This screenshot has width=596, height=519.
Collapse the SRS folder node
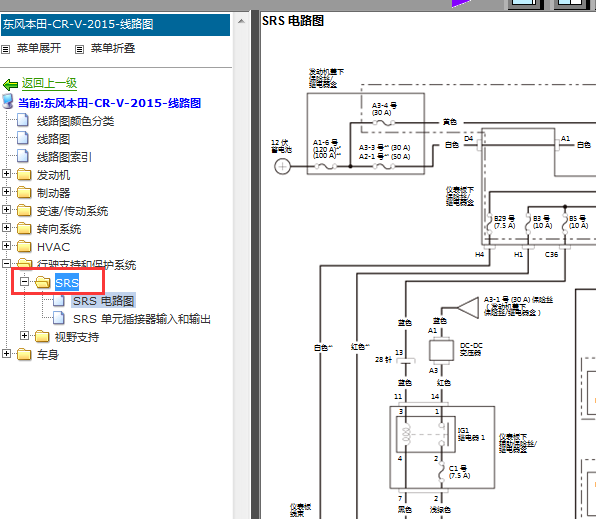24,282
